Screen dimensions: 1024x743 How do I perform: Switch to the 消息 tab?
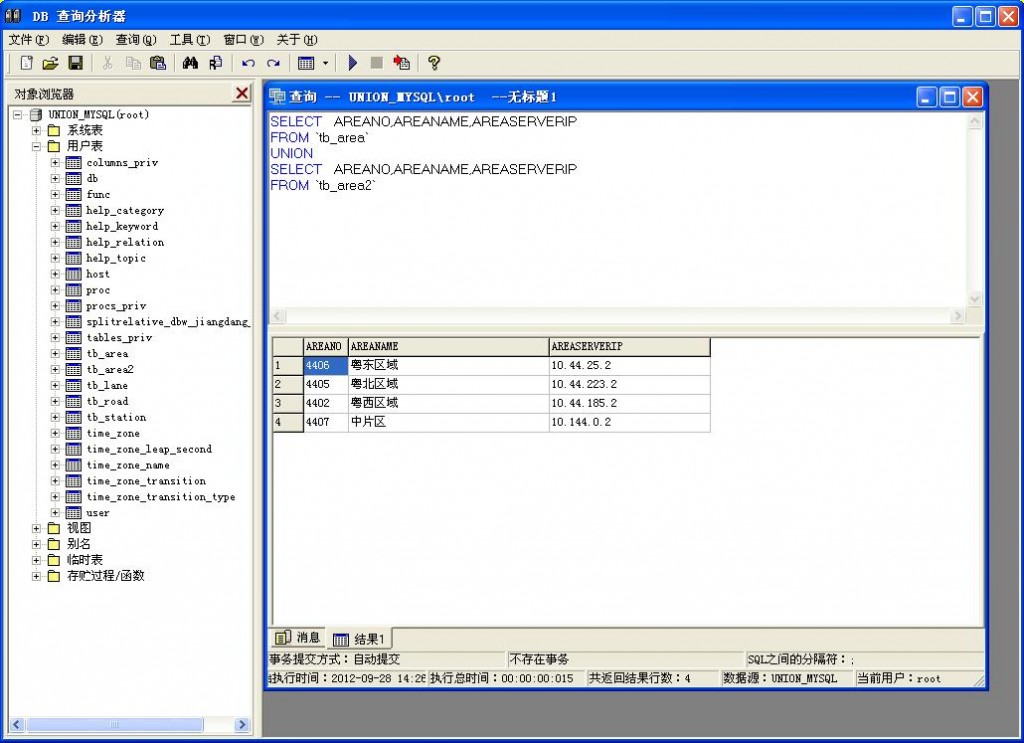tap(298, 638)
